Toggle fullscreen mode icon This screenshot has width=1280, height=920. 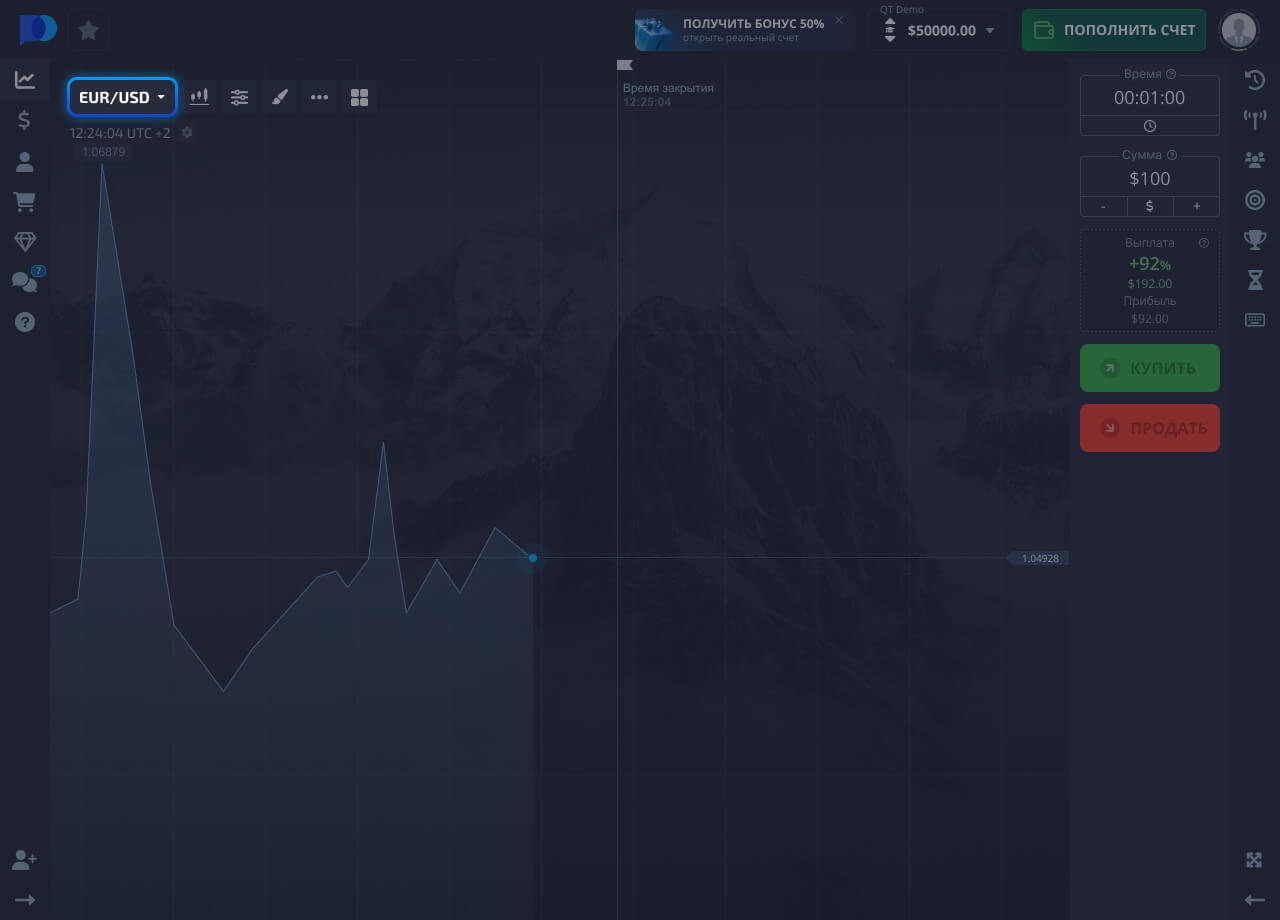[1255, 860]
